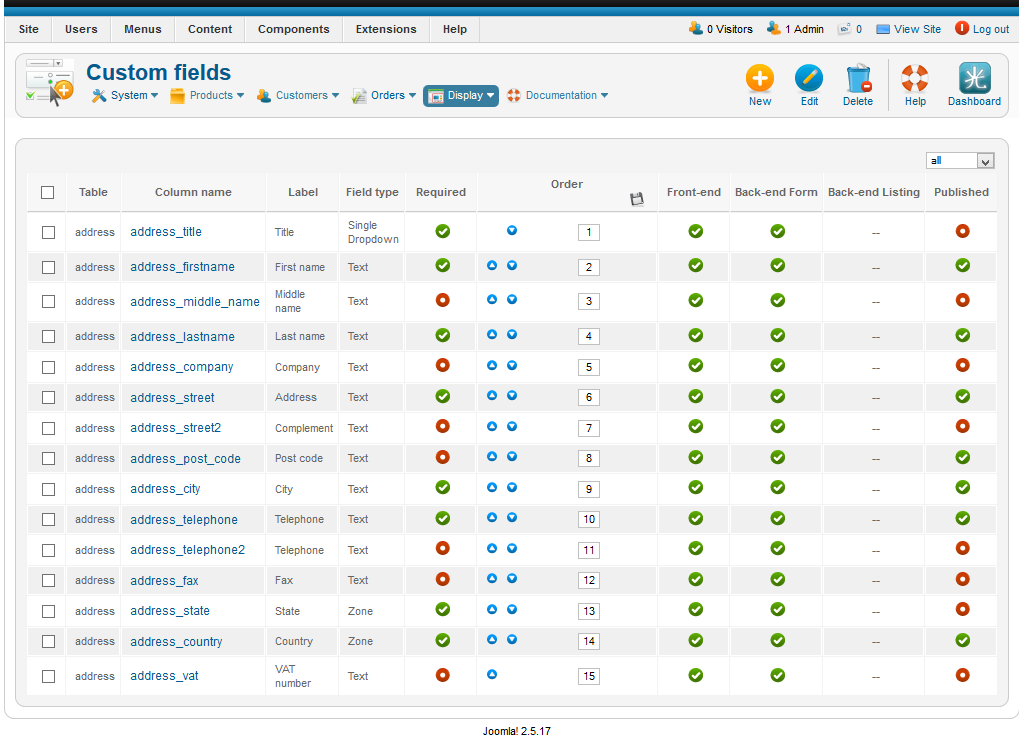Open the Components menu

pos(294,29)
